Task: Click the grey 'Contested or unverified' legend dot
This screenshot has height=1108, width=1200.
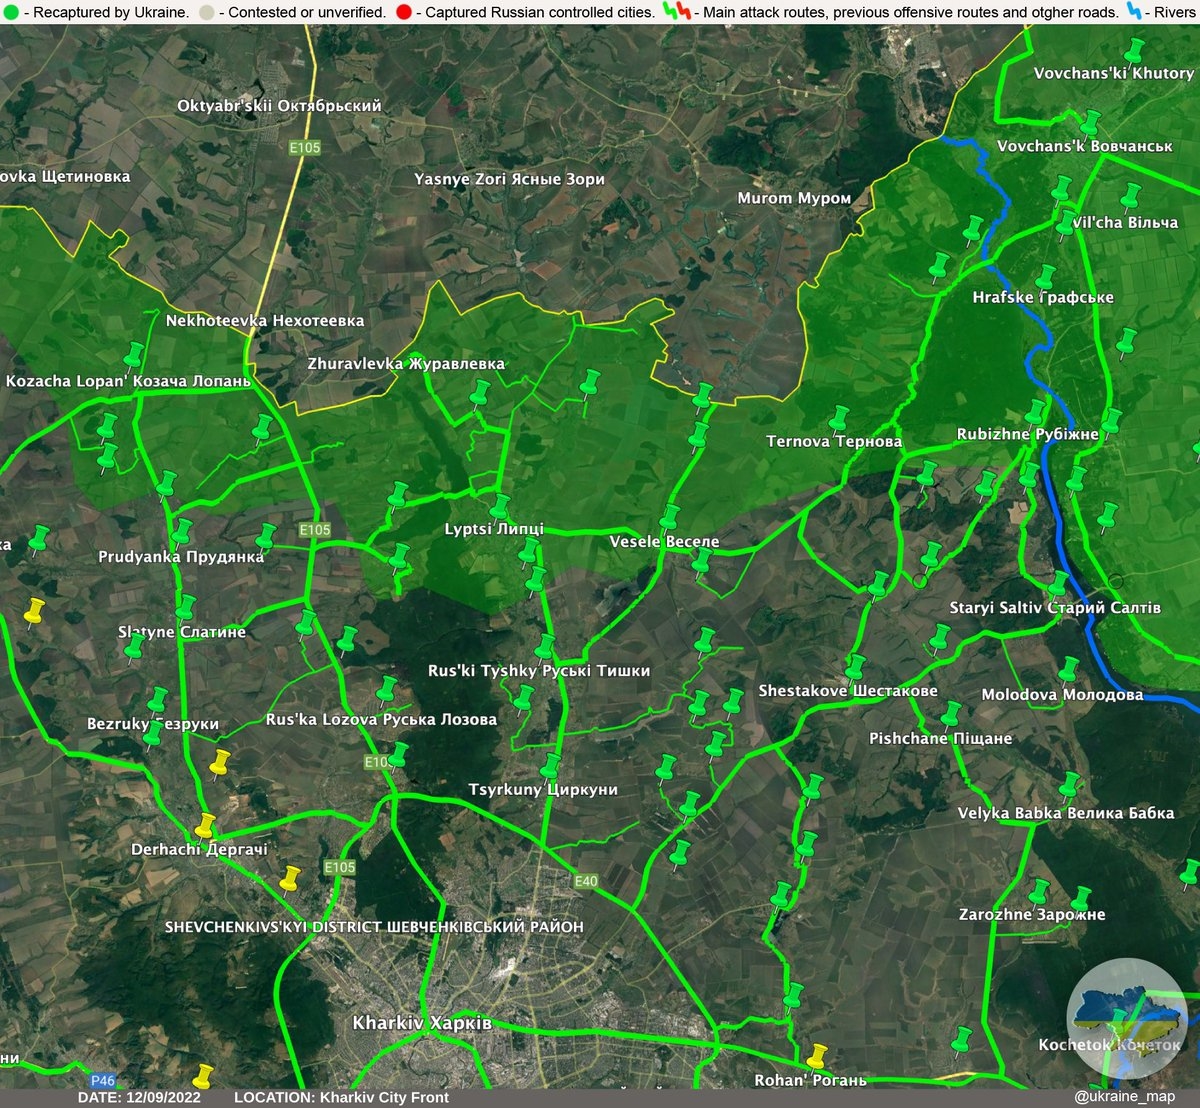Action: click(x=206, y=13)
